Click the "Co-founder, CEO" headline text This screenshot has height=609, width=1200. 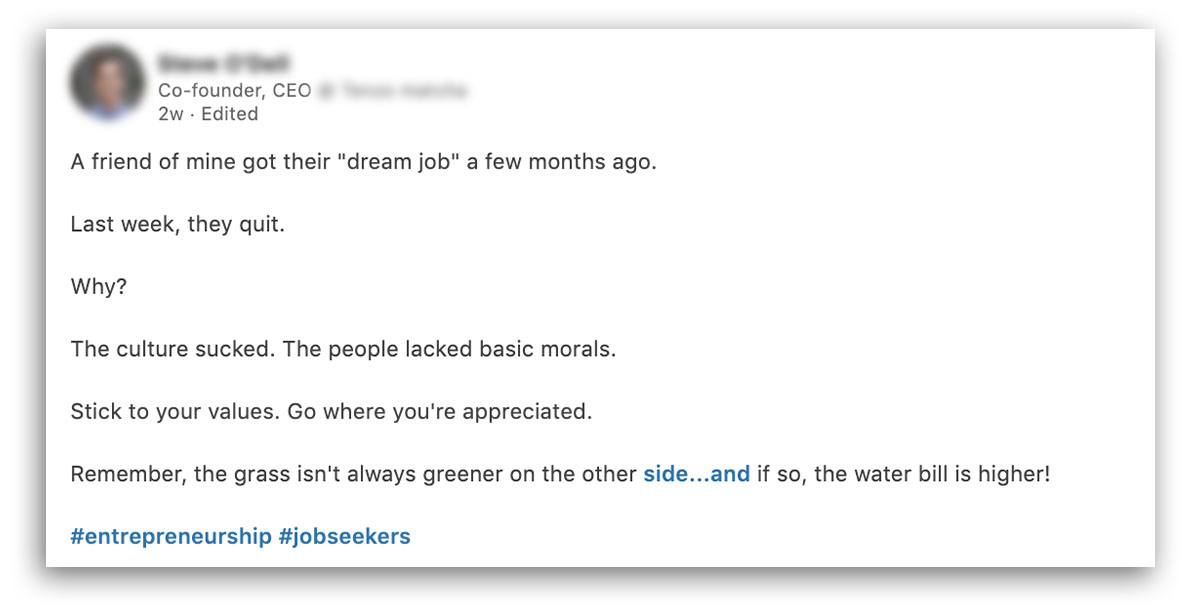tap(234, 91)
